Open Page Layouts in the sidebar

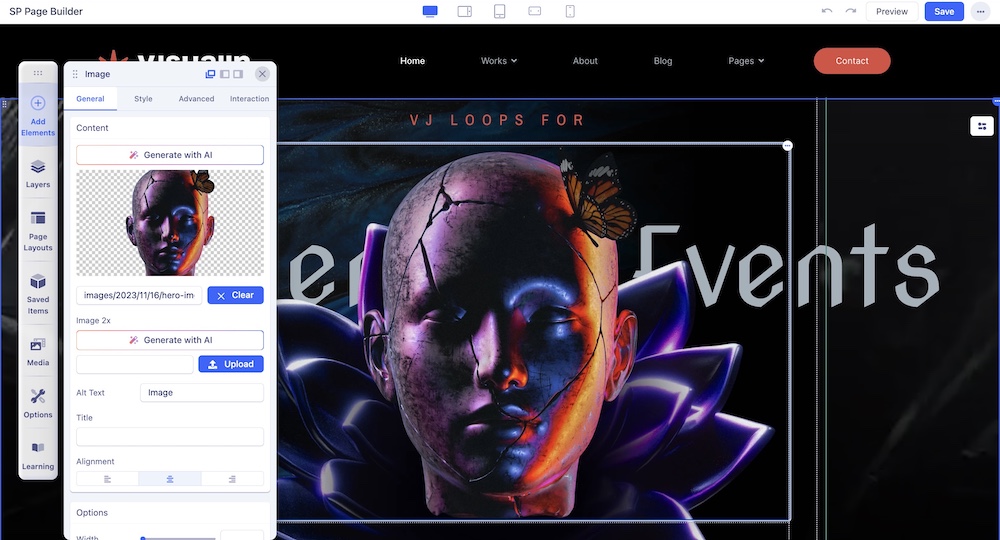coord(38,231)
